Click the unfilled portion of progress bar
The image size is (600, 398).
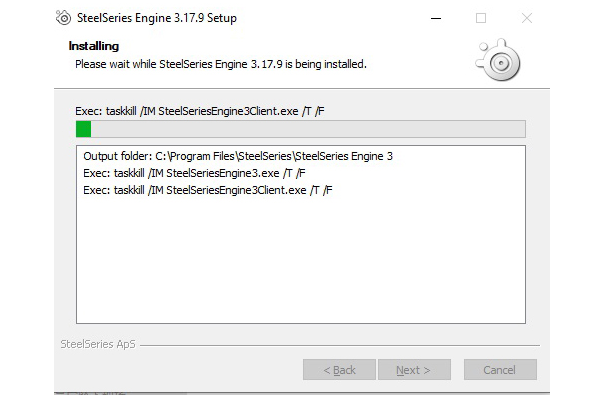[308, 129]
